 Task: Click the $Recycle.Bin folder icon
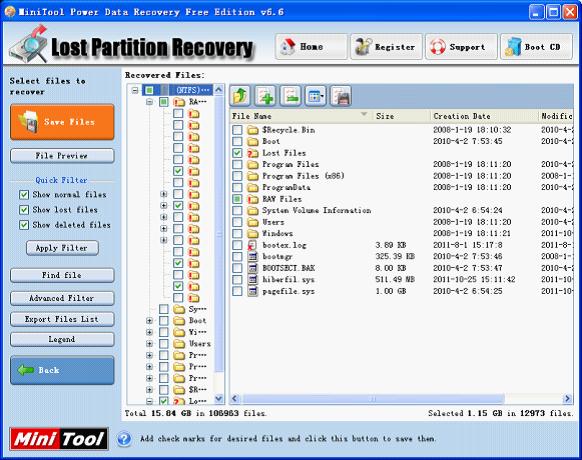coord(253,130)
